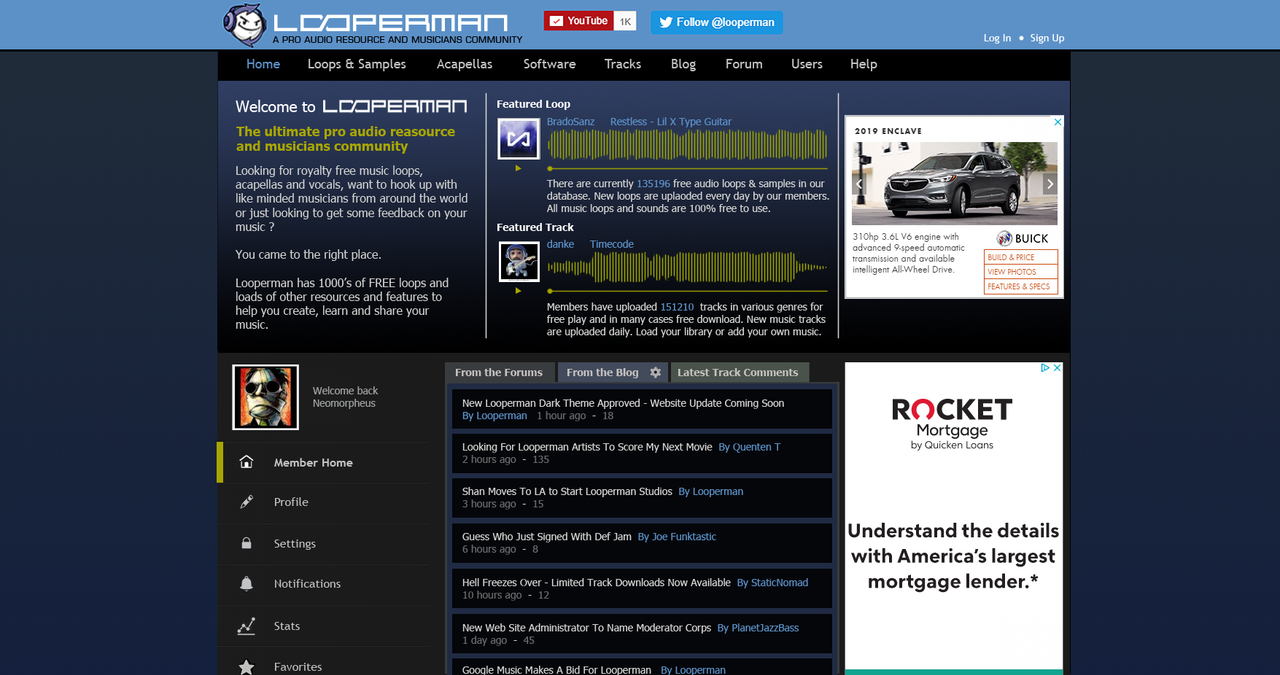Open the Acapellas menu
The height and width of the screenshot is (675, 1280).
coord(465,64)
